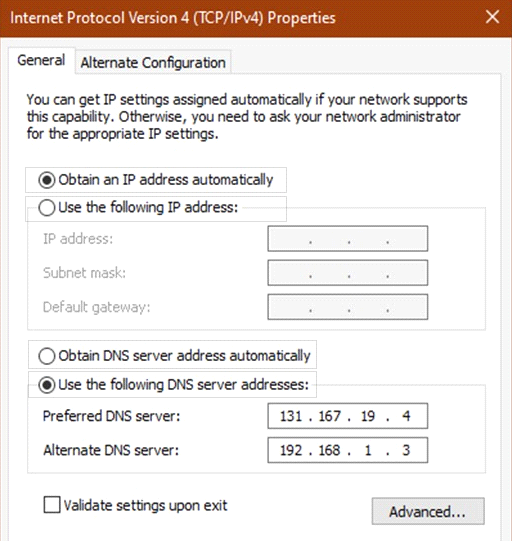The height and width of the screenshot is (541, 512).
Task: Click last octet 3 of Alternate DNS
Action: click(x=406, y=450)
